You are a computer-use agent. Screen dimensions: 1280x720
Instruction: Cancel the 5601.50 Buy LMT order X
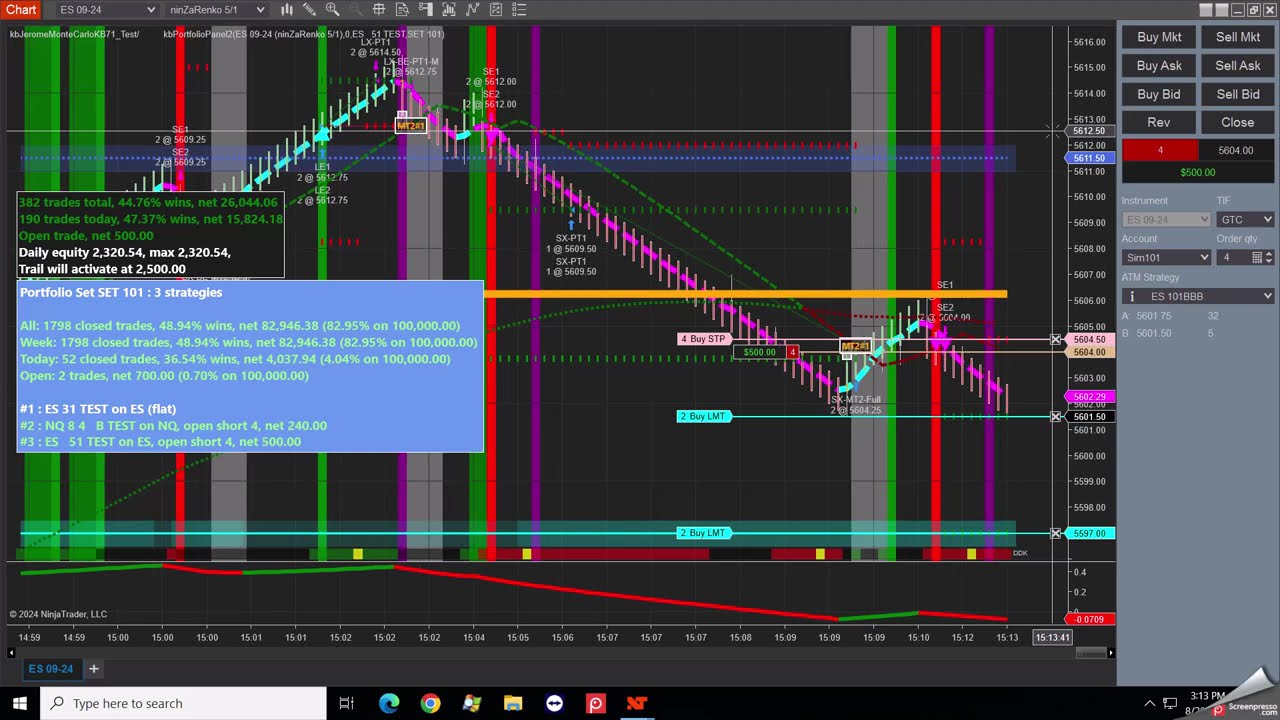tap(1056, 416)
